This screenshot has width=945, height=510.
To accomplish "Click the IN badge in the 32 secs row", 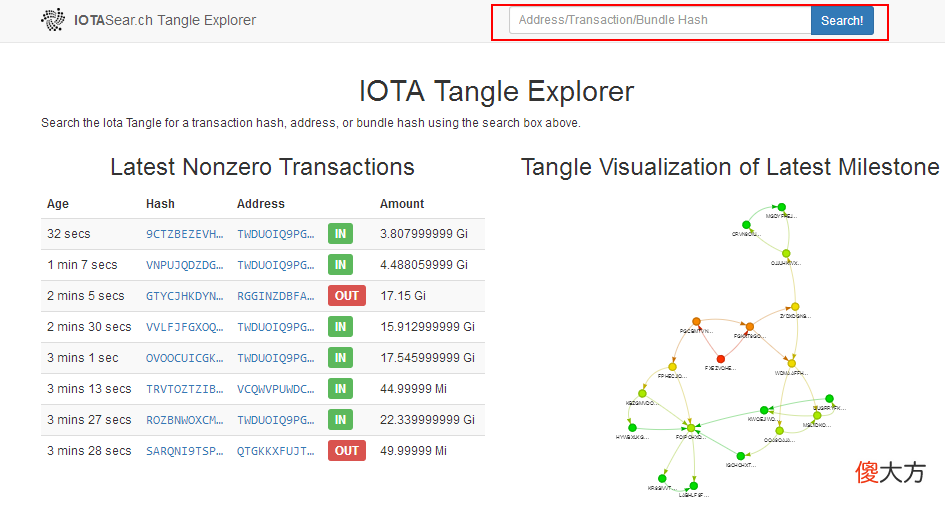I will pyautogui.click(x=341, y=234).
